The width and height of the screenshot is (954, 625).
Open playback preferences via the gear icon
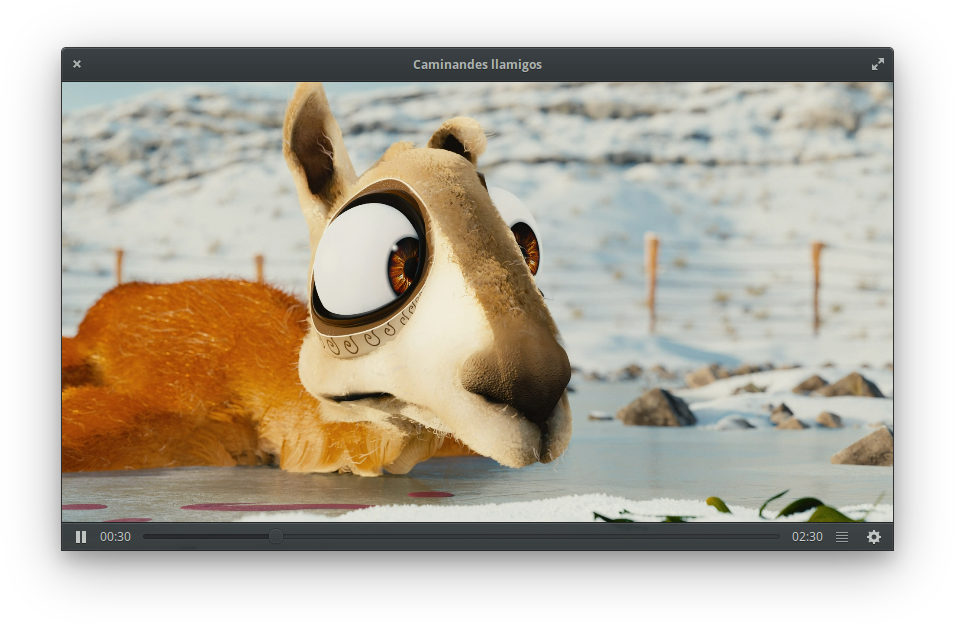874,537
